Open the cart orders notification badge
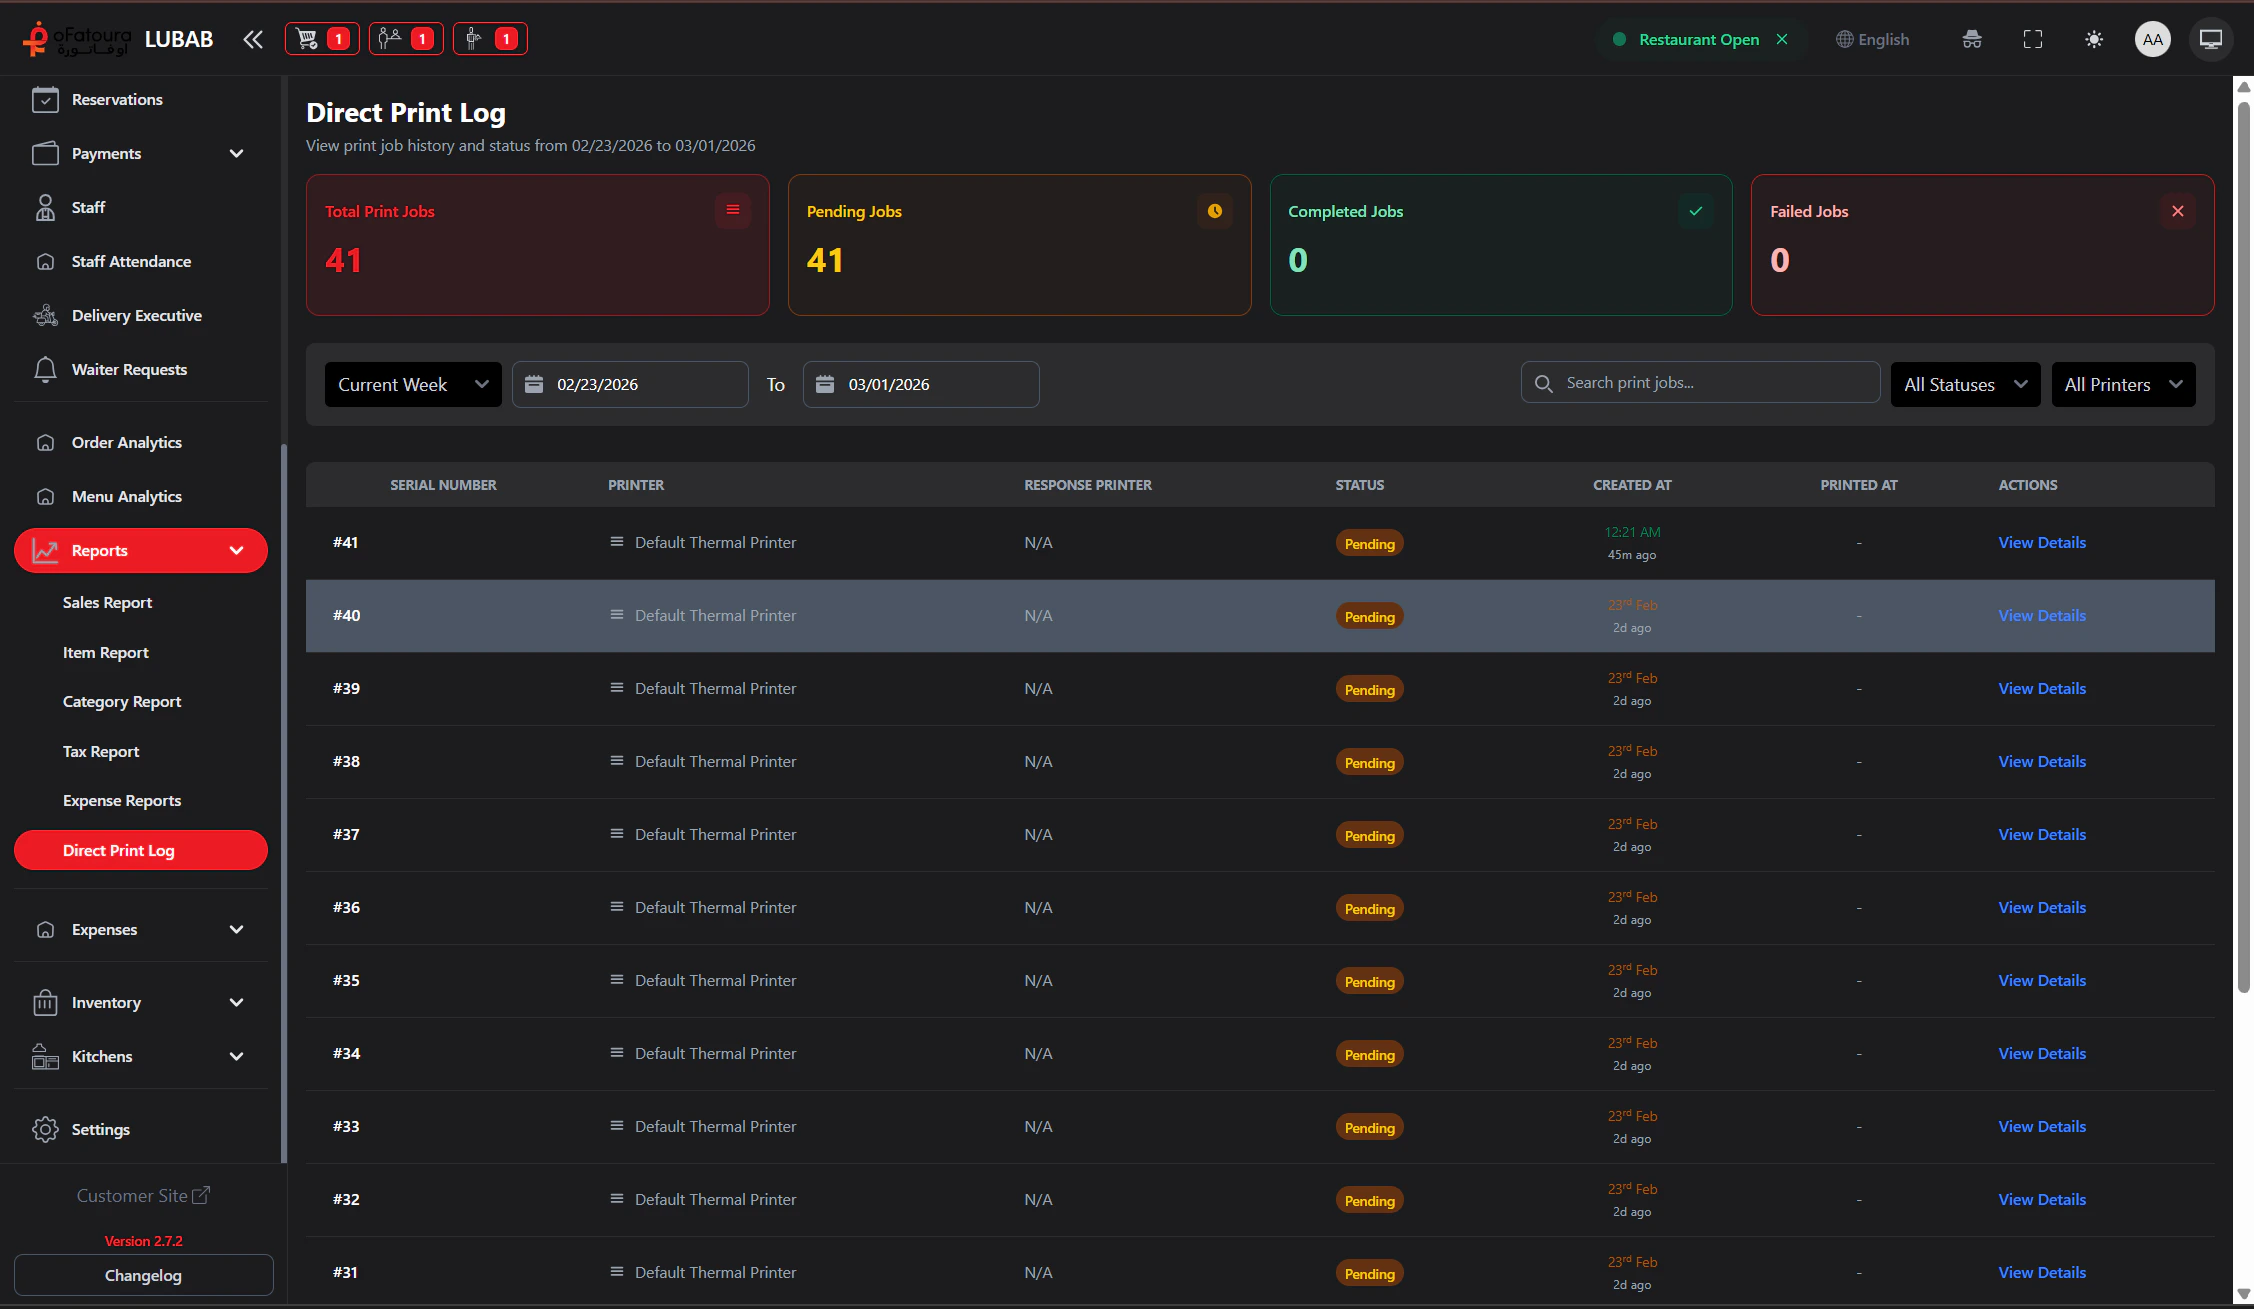This screenshot has width=2254, height=1309. (x=322, y=39)
